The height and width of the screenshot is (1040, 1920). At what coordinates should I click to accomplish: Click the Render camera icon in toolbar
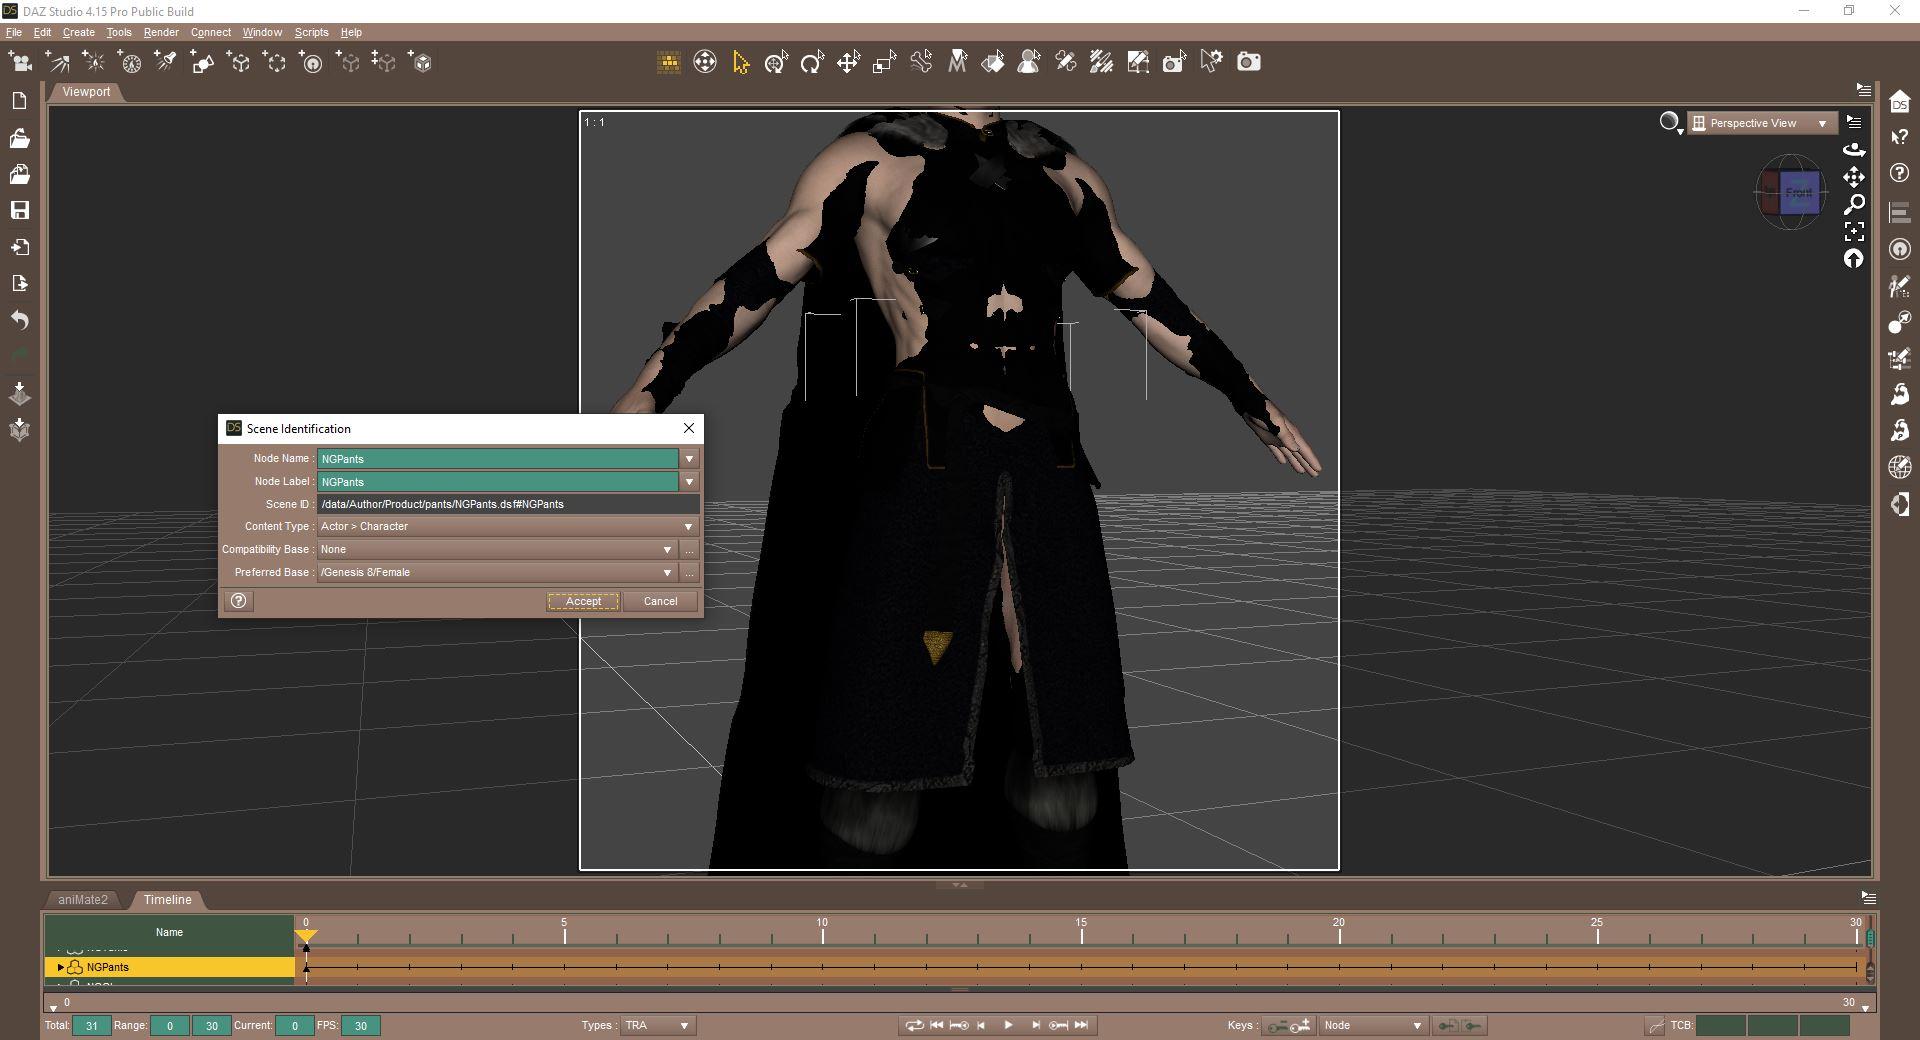1249,62
